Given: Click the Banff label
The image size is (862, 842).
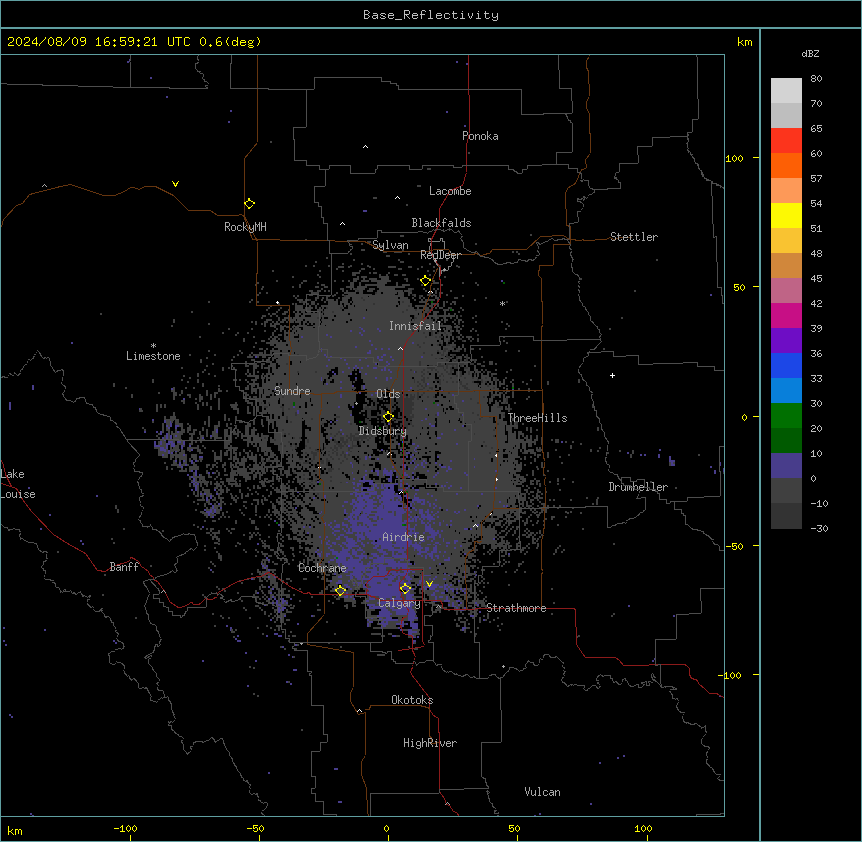Looking at the screenshot, I should point(124,567).
